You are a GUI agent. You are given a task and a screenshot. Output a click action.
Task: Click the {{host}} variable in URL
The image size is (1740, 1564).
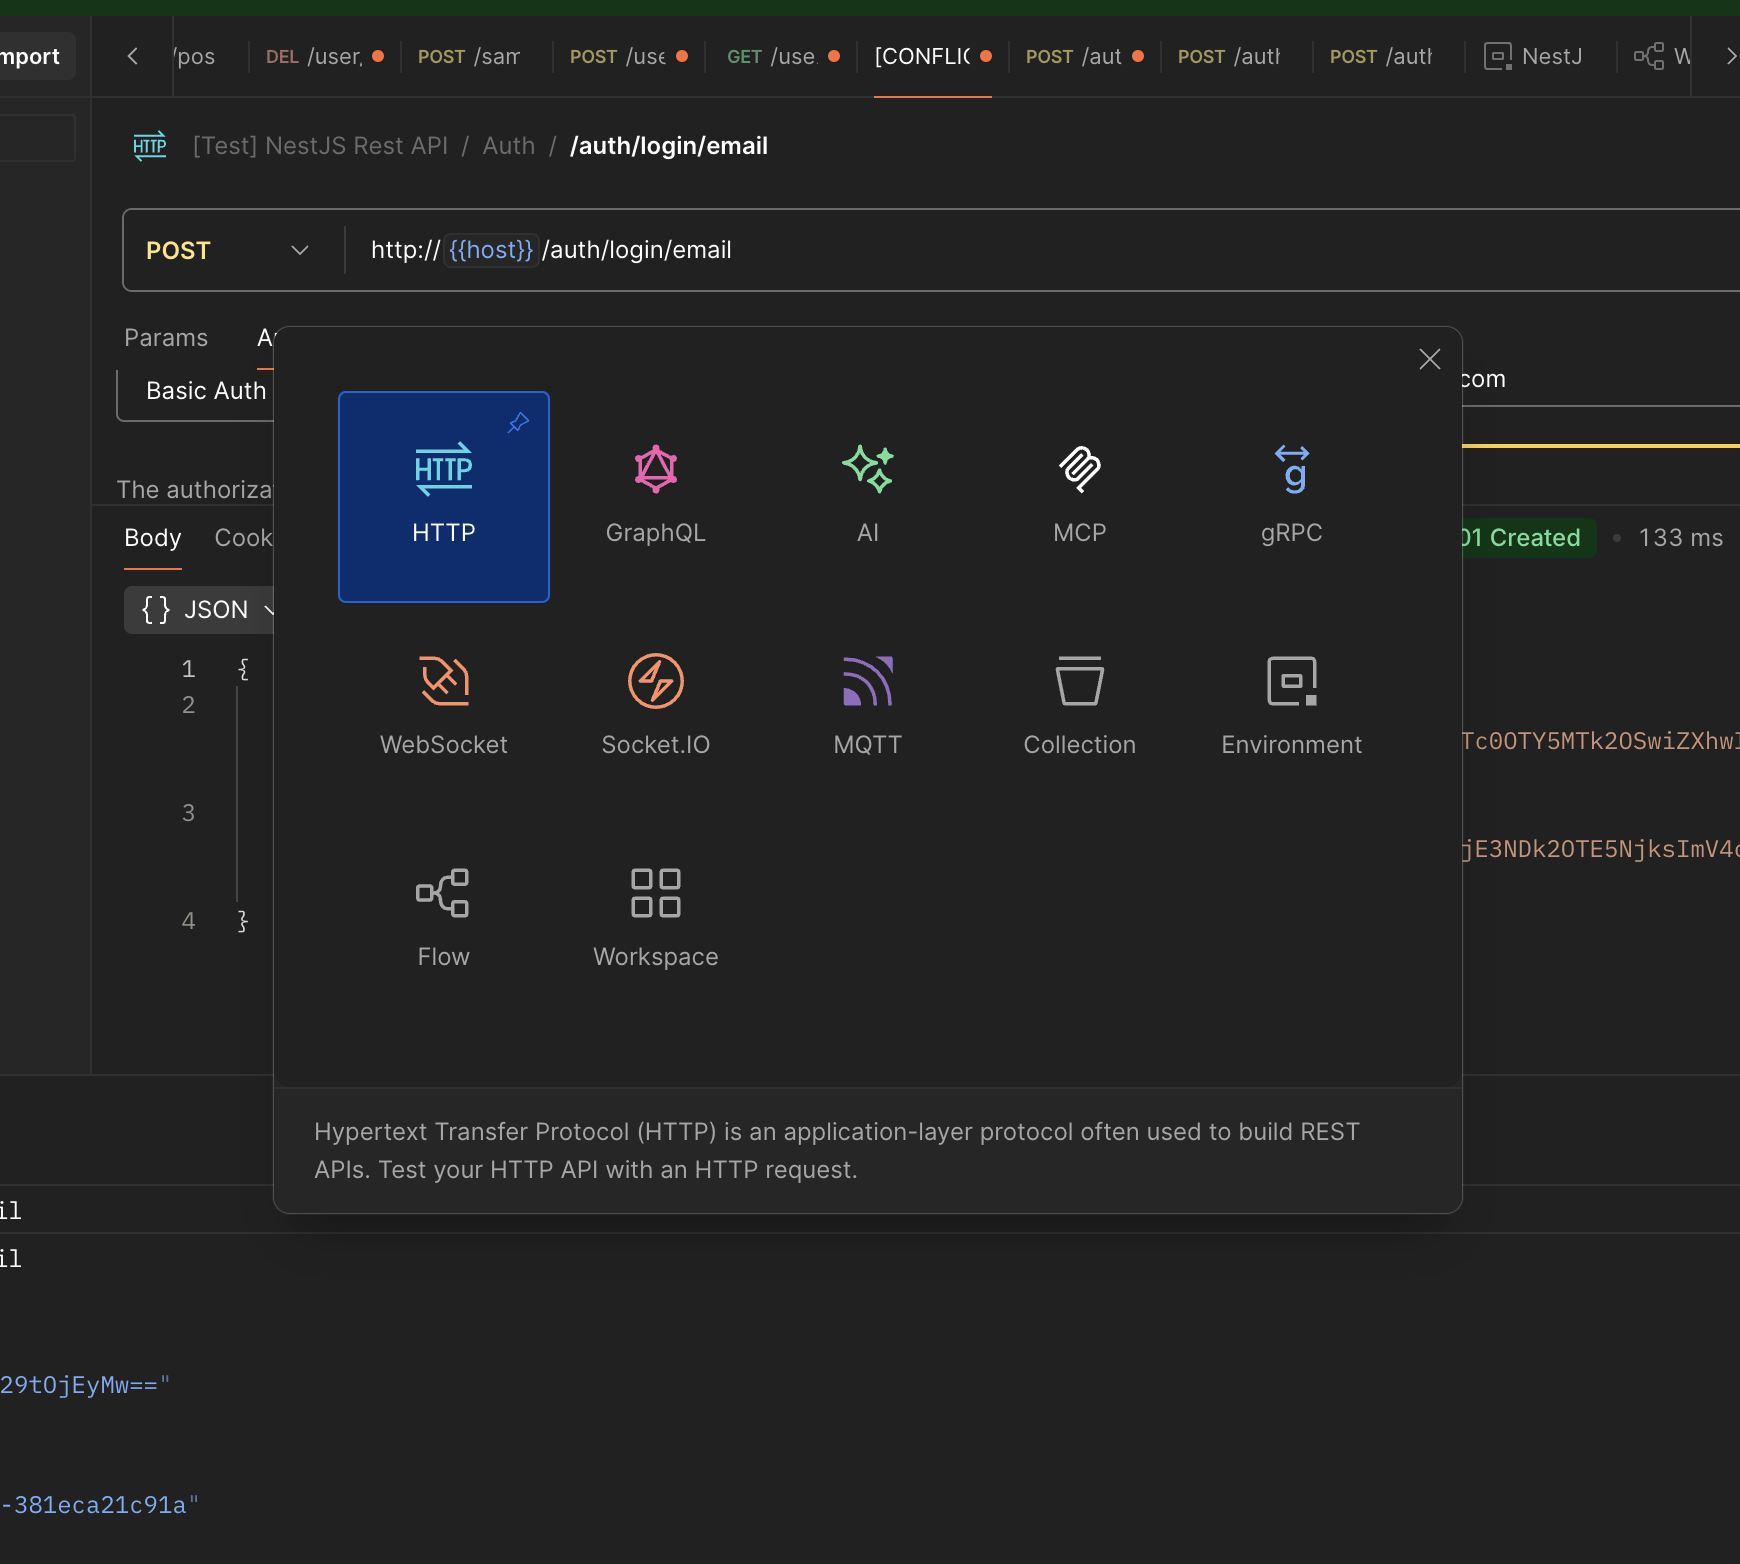(491, 250)
